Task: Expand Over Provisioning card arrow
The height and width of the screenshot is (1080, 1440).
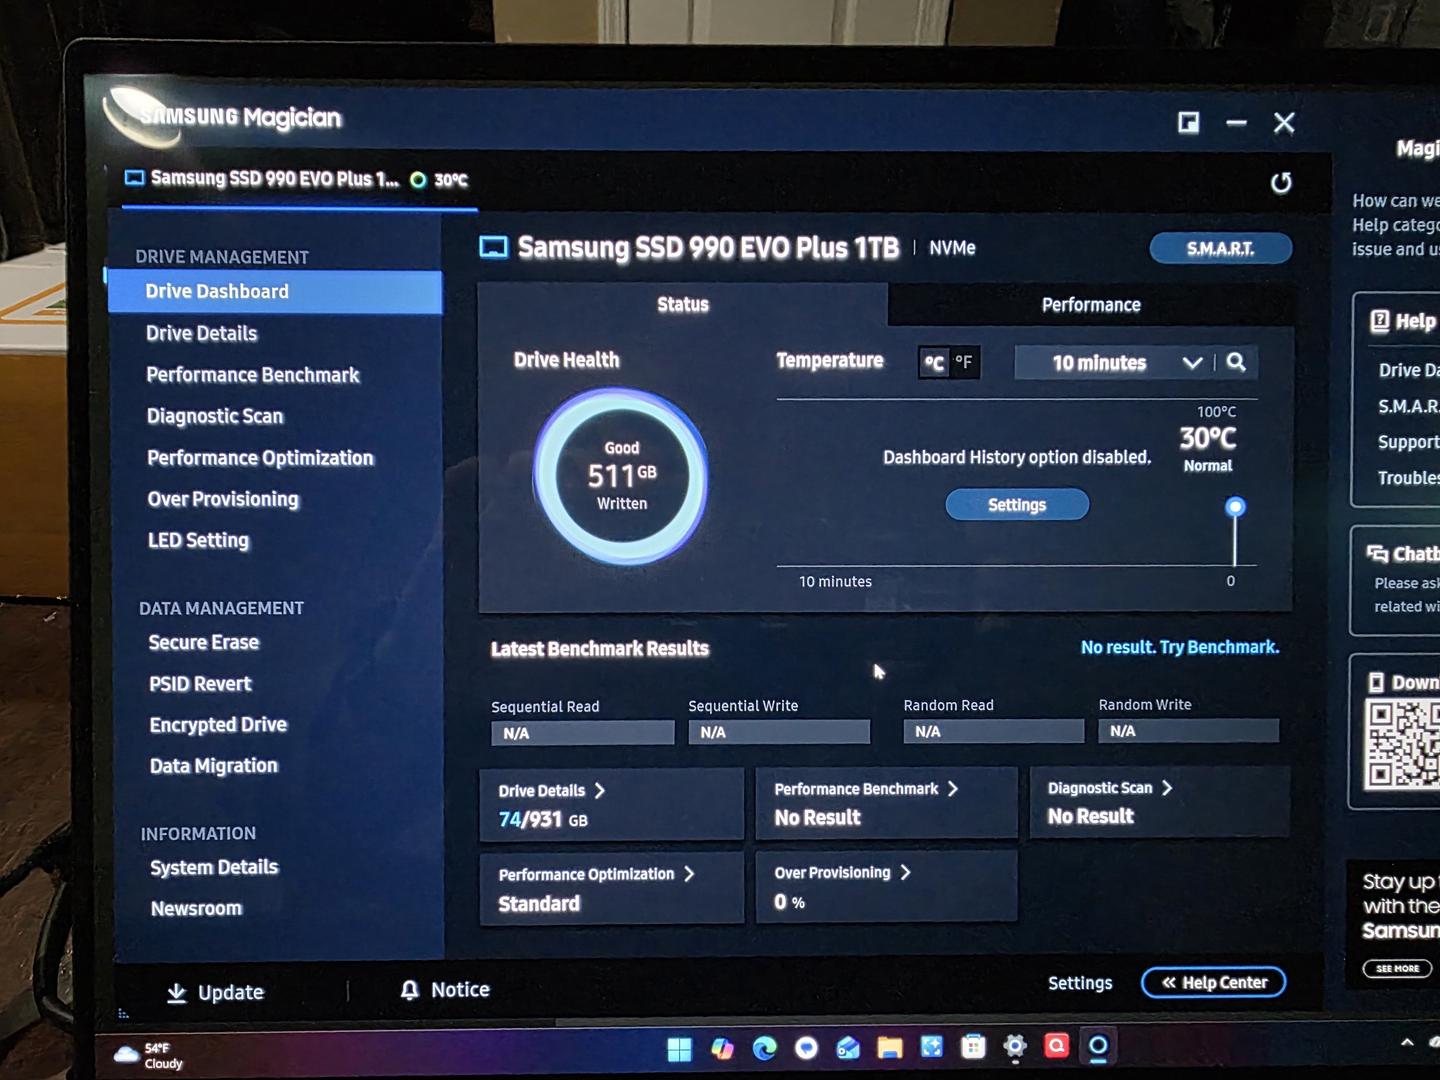Action: [x=905, y=872]
